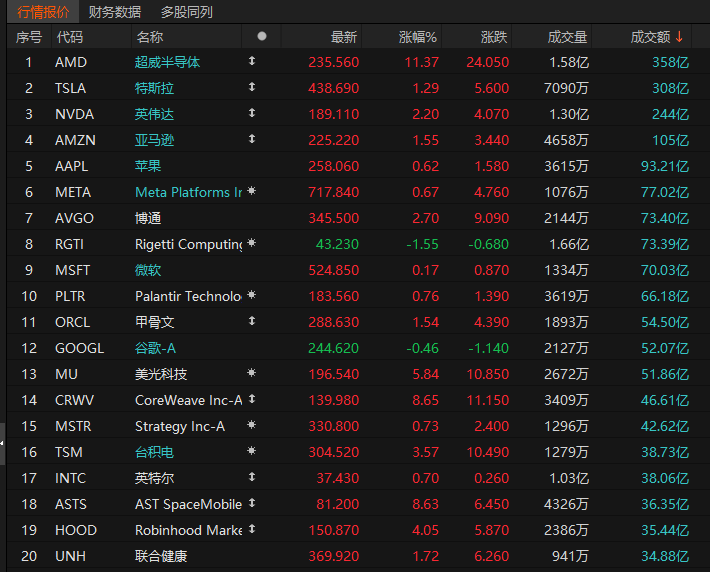
Task: Click the star marker in the TSM row
Action: [x=251, y=452]
